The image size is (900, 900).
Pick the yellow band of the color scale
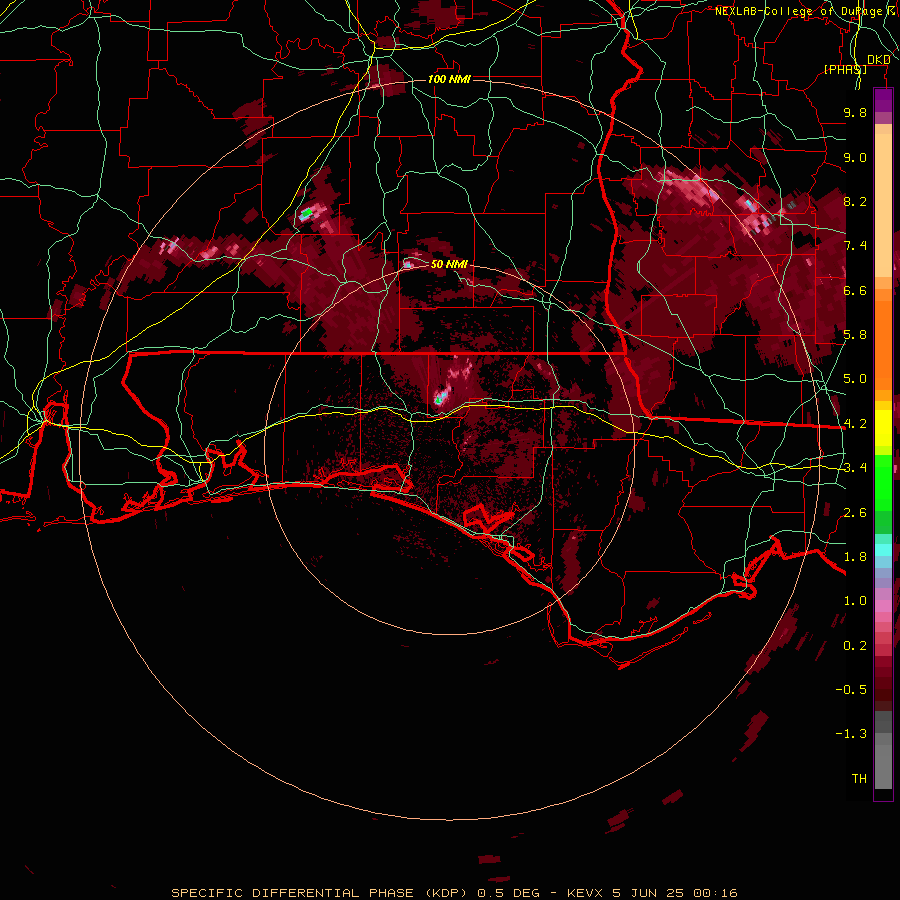tap(883, 428)
